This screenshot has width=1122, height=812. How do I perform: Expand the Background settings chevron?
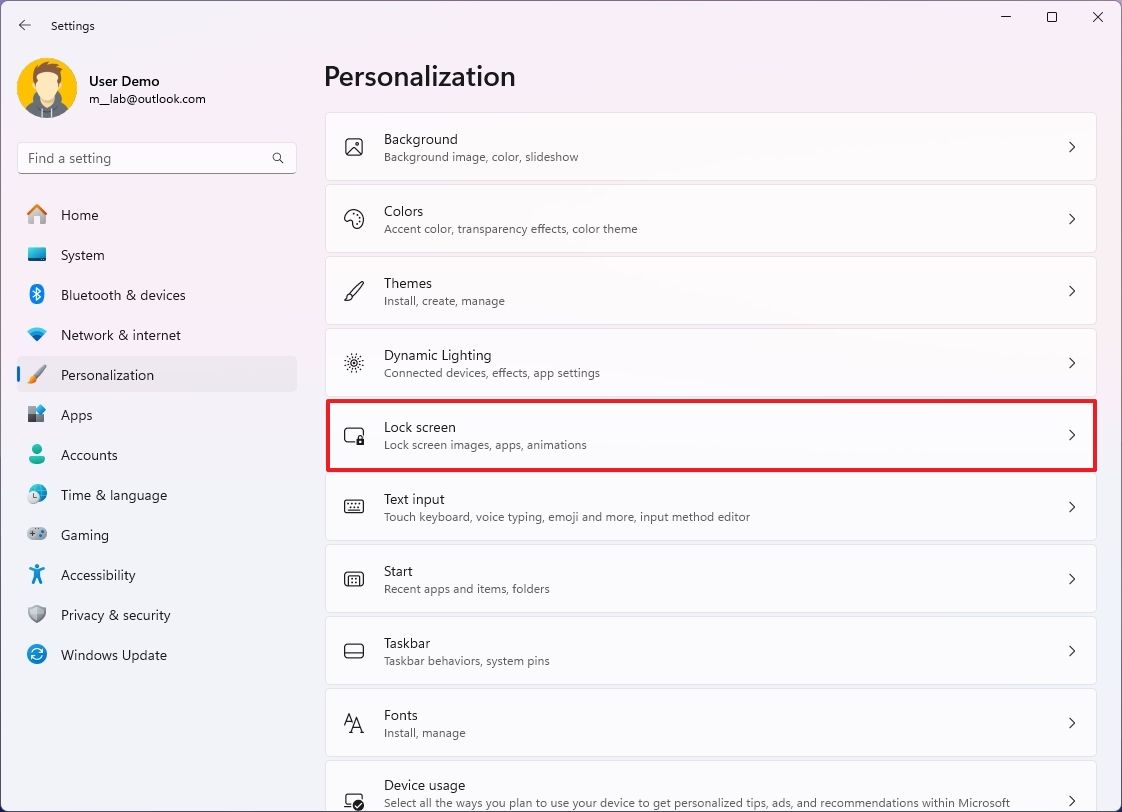(1072, 146)
